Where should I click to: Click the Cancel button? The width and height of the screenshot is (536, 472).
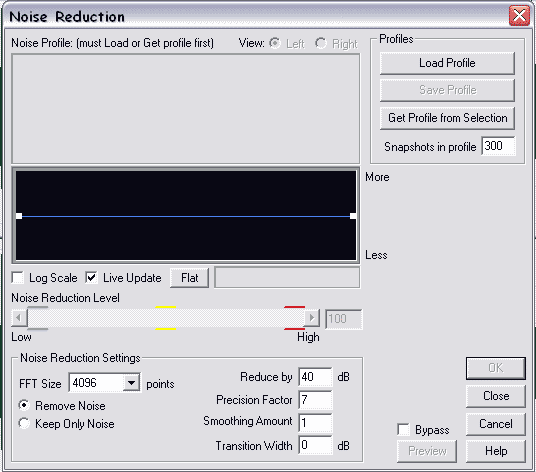click(x=496, y=424)
